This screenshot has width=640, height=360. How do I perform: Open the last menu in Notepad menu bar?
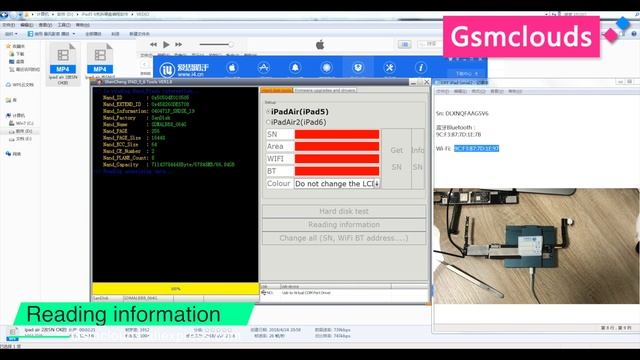[515, 91]
